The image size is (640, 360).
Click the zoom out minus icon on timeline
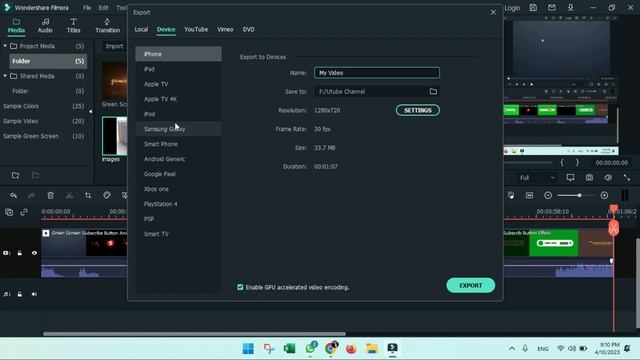pos(548,196)
